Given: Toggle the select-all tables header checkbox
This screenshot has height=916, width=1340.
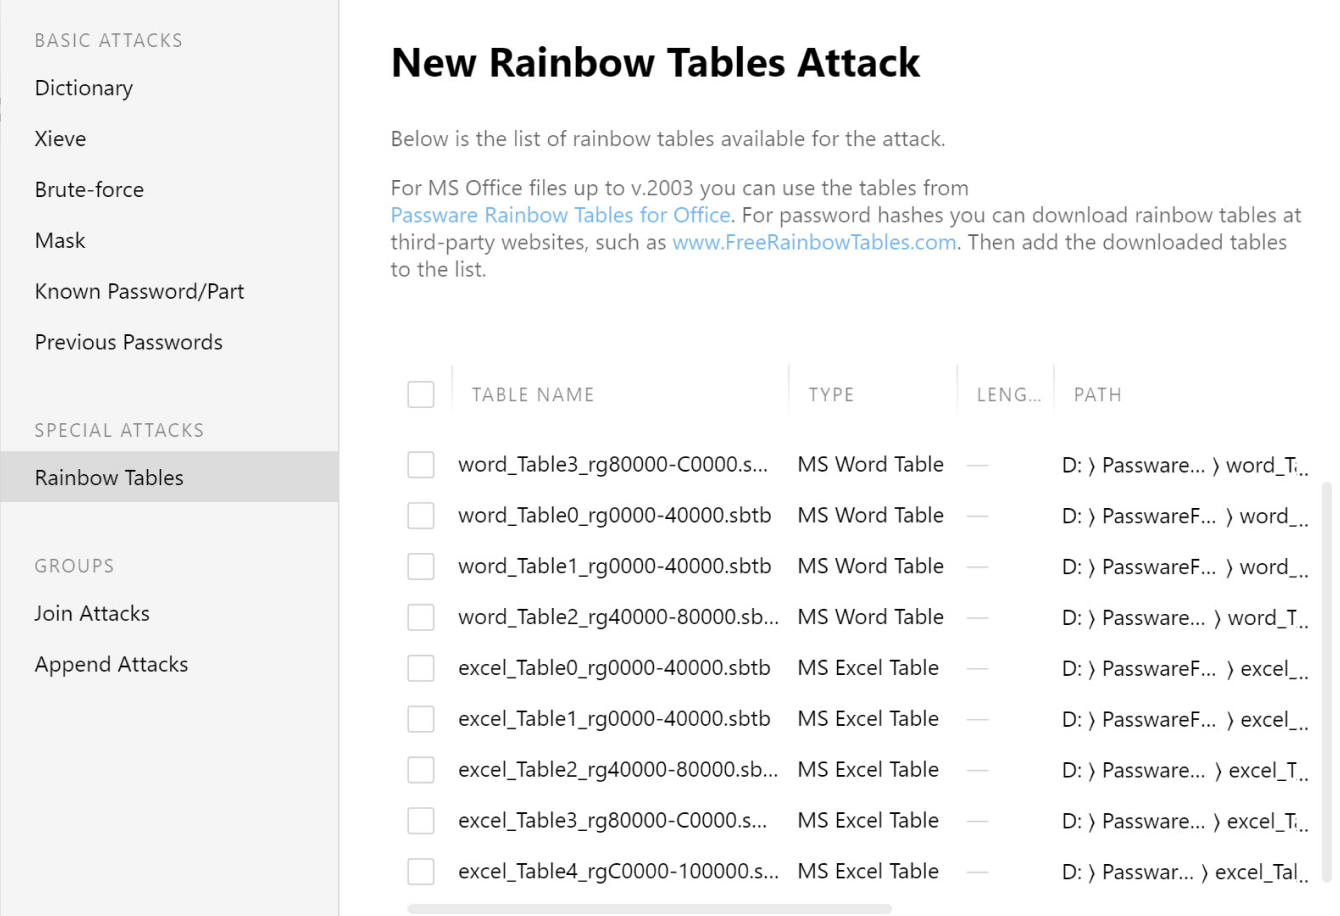Looking at the screenshot, I should tap(421, 395).
